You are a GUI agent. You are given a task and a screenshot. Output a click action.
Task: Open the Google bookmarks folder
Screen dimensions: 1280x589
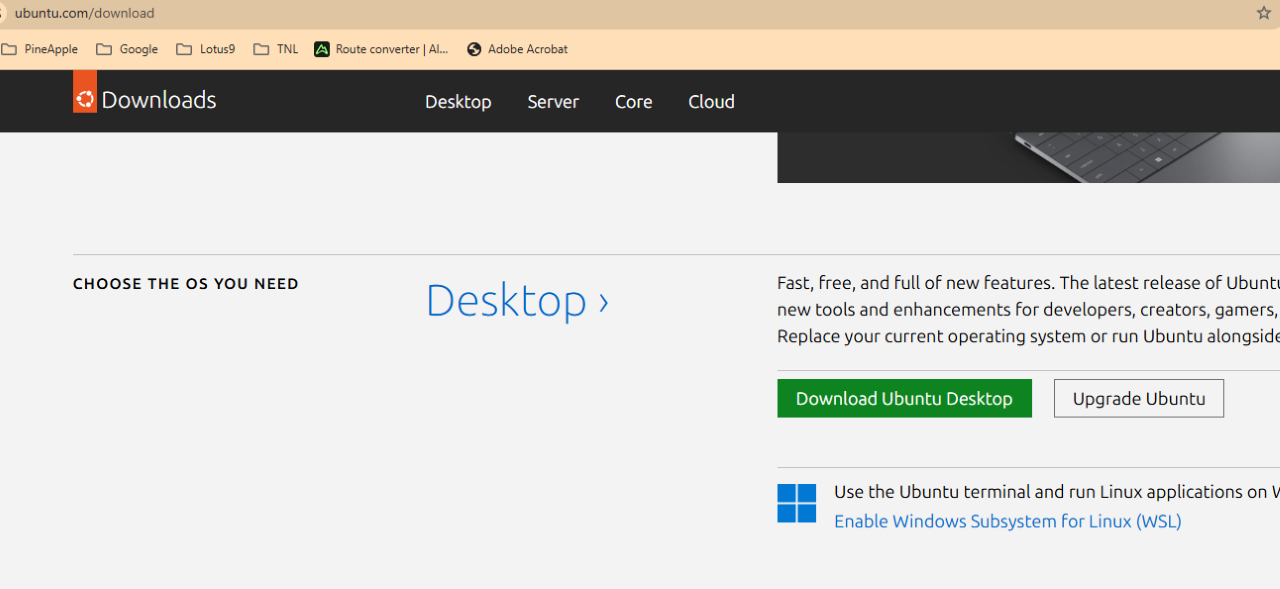tap(127, 49)
